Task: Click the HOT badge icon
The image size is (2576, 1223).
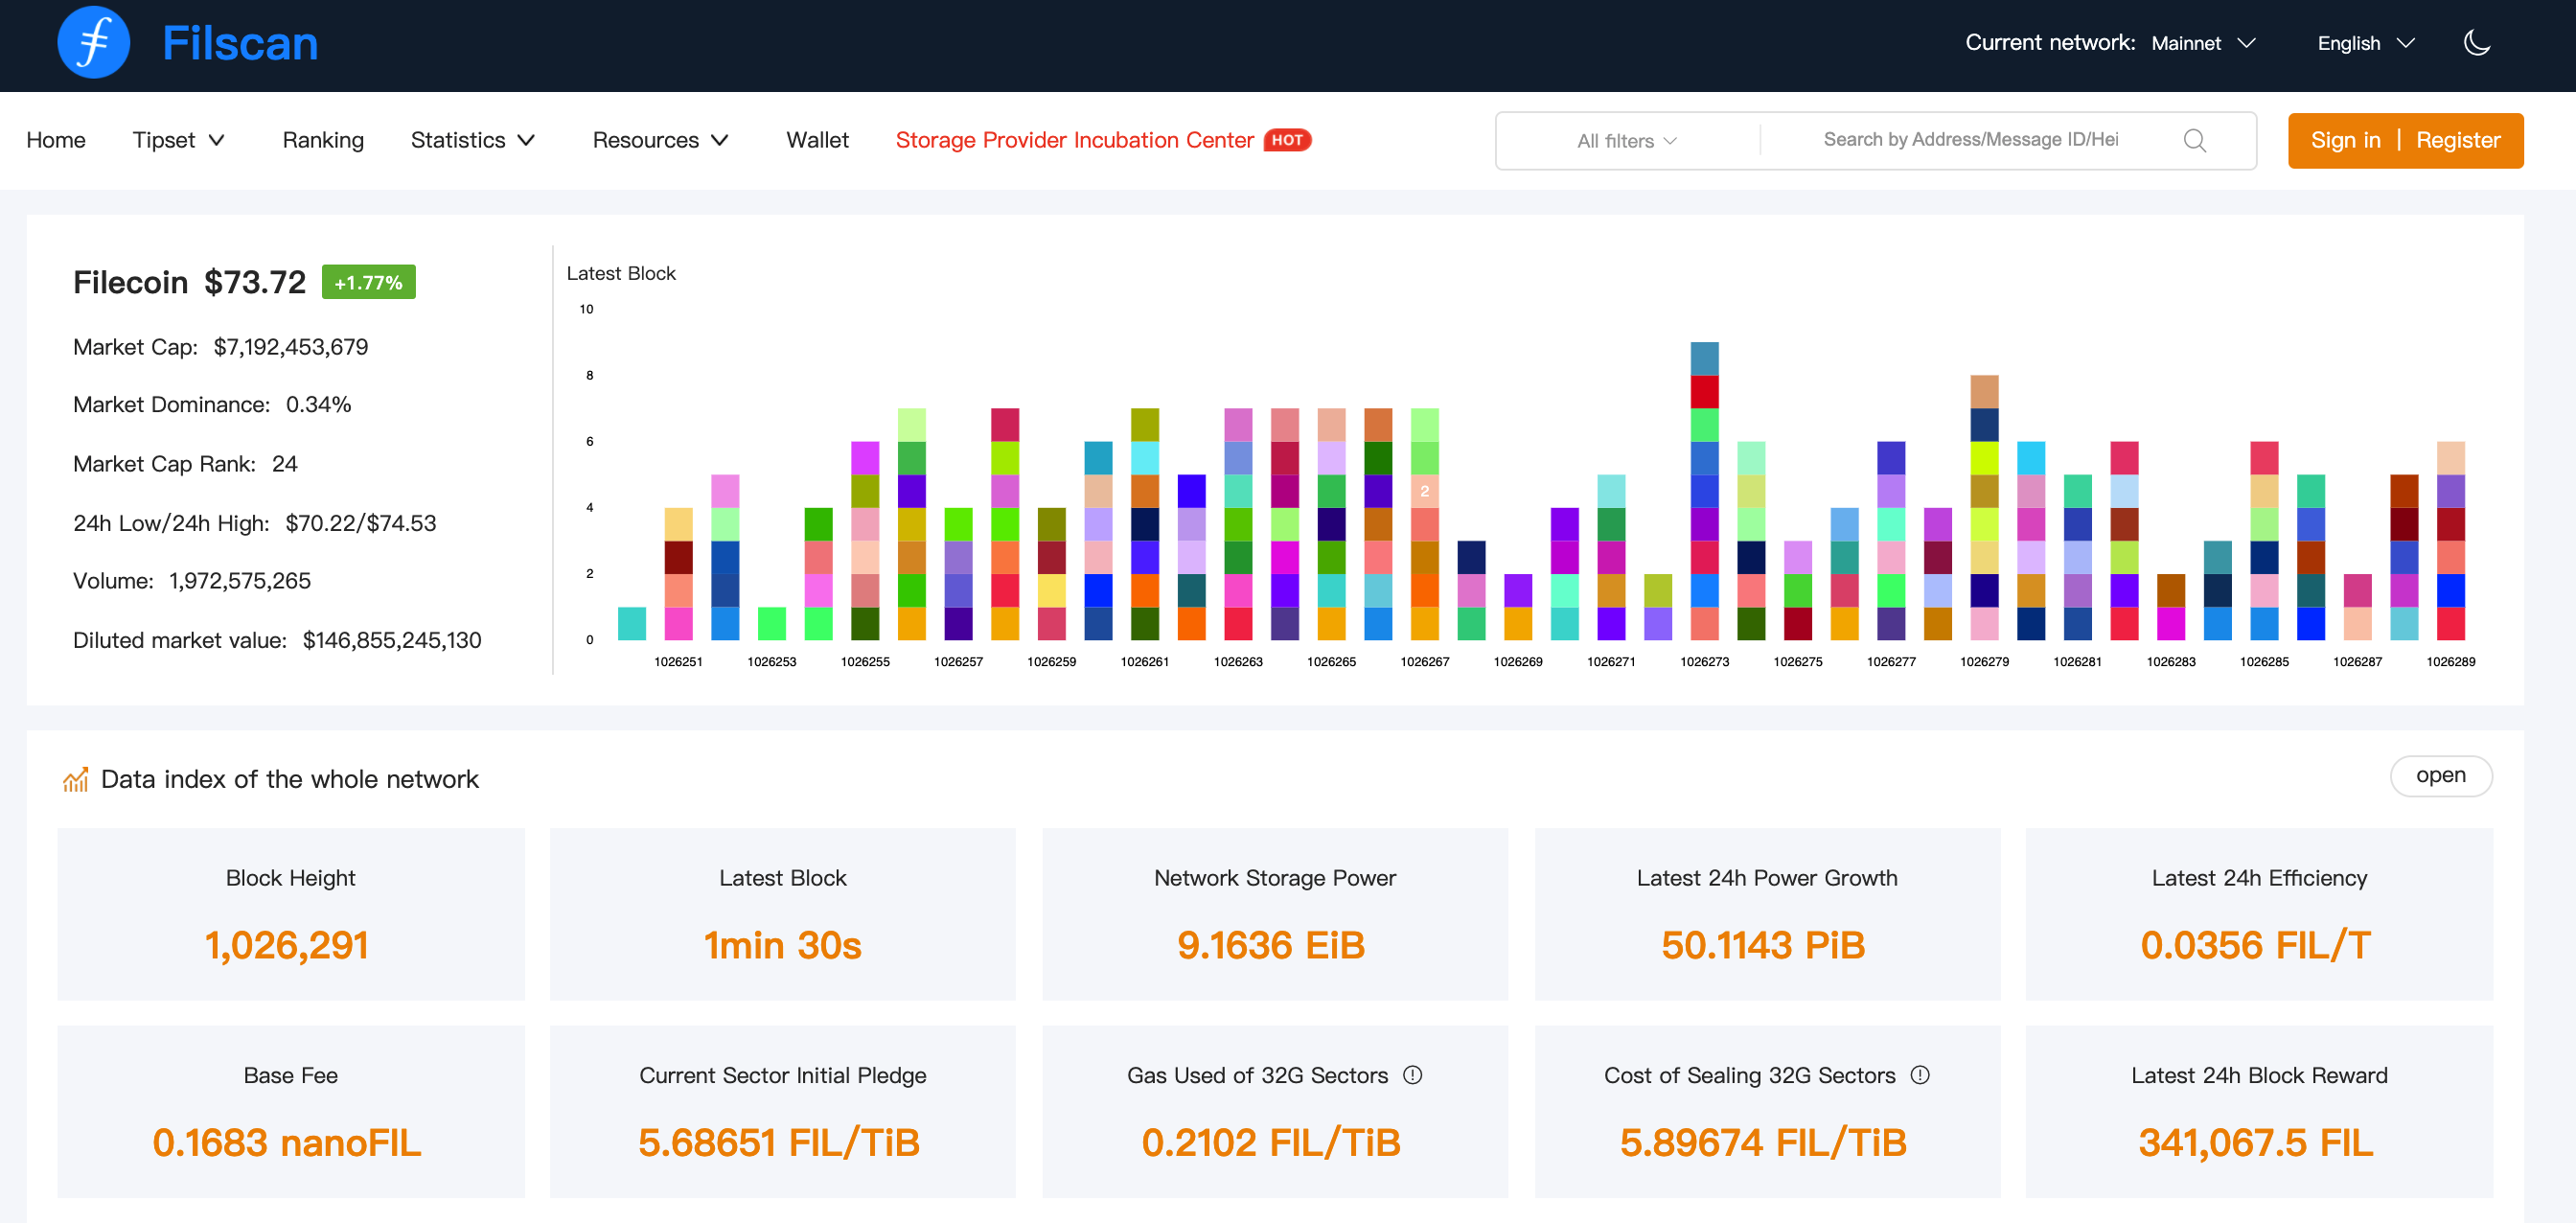Action: (x=1287, y=140)
